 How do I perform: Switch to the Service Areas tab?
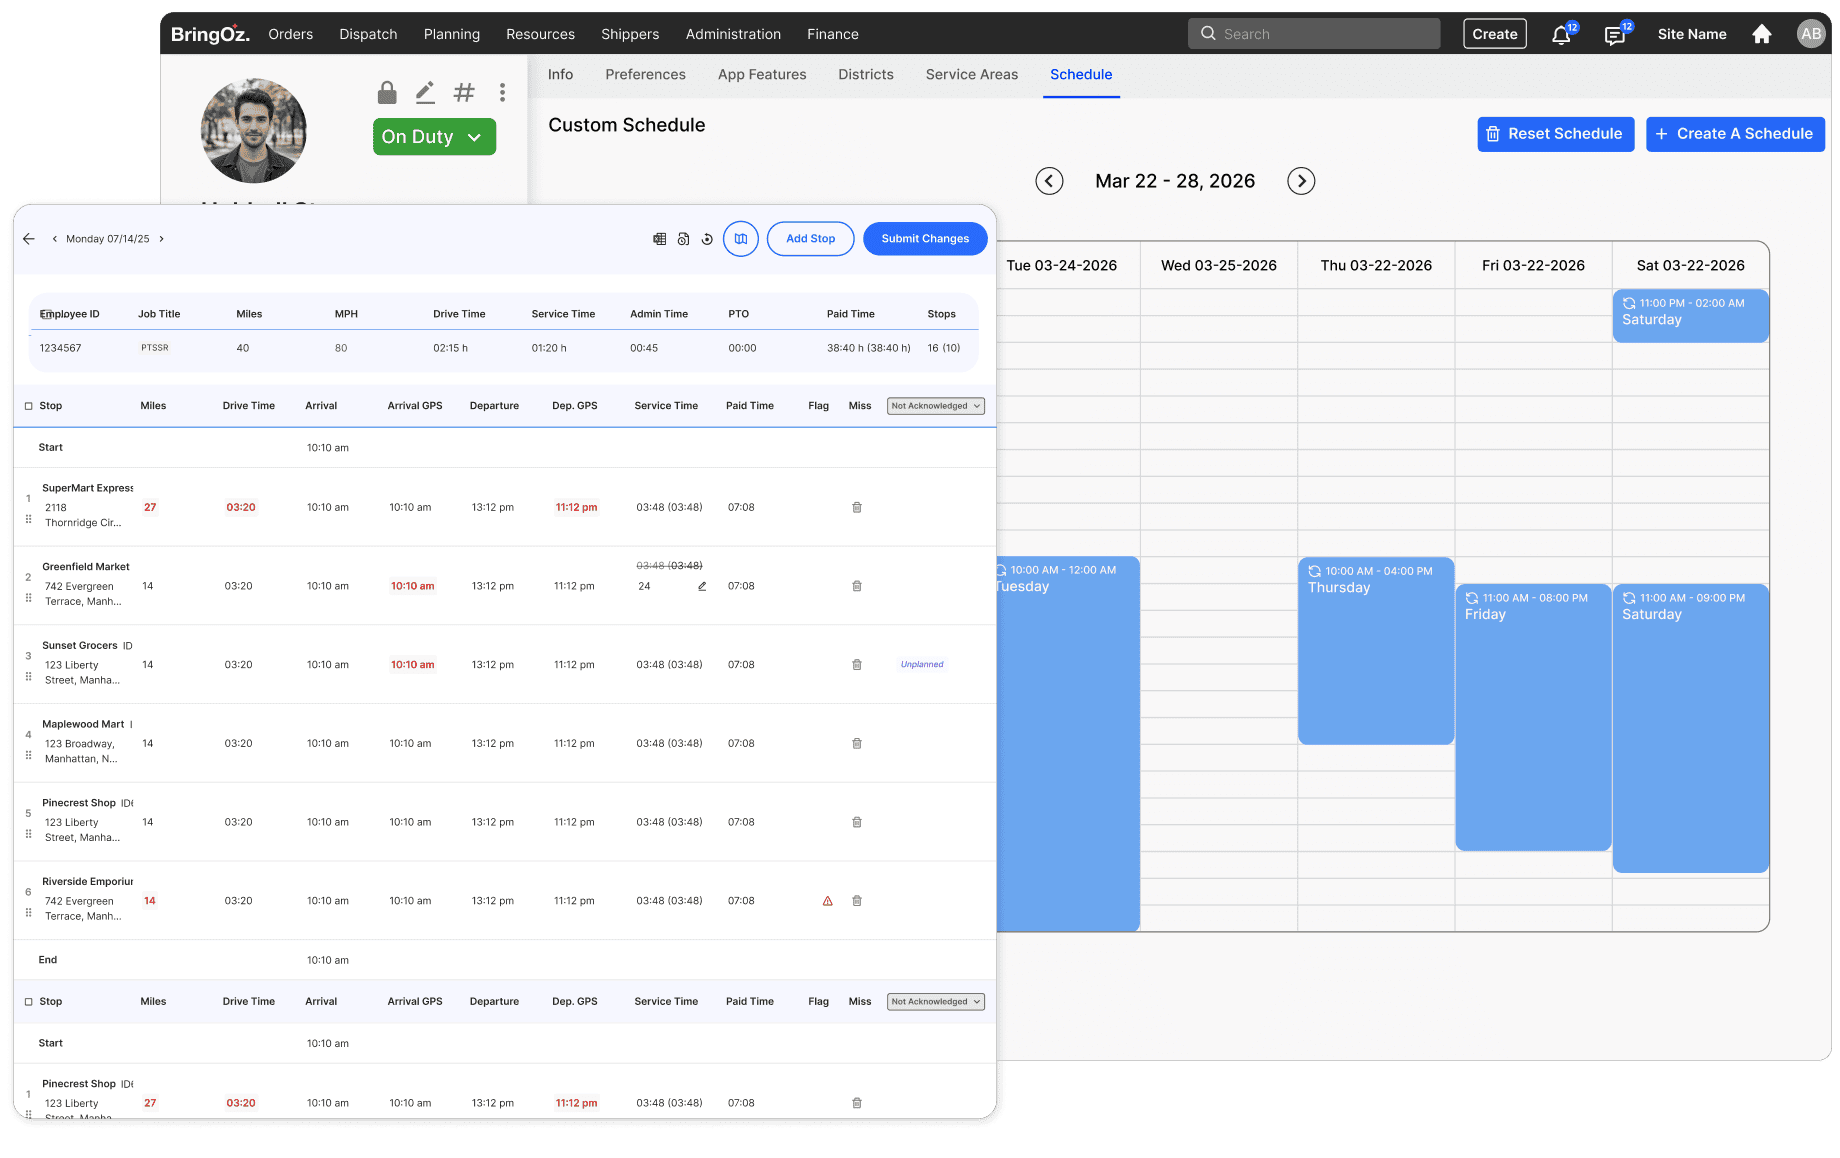972,75
